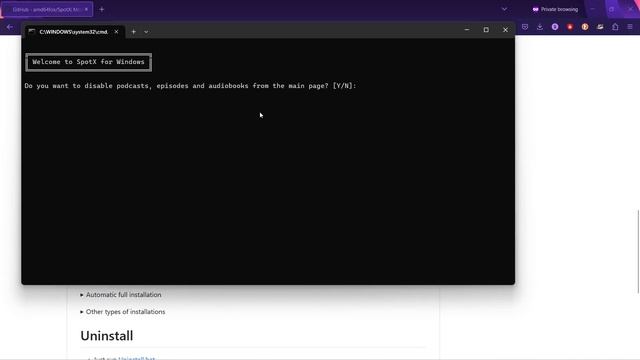Select the C:\WINDOWS\system32\cmd terminal tab

74,32
